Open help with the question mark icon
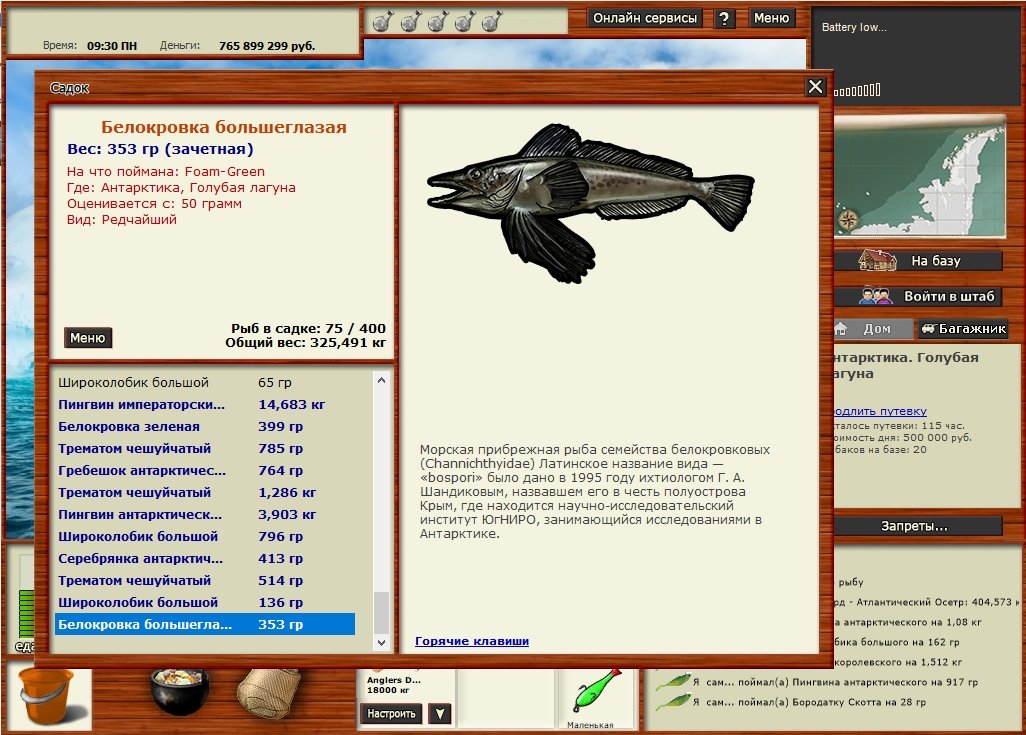The image size is (1026, 735). click(726, 19)
